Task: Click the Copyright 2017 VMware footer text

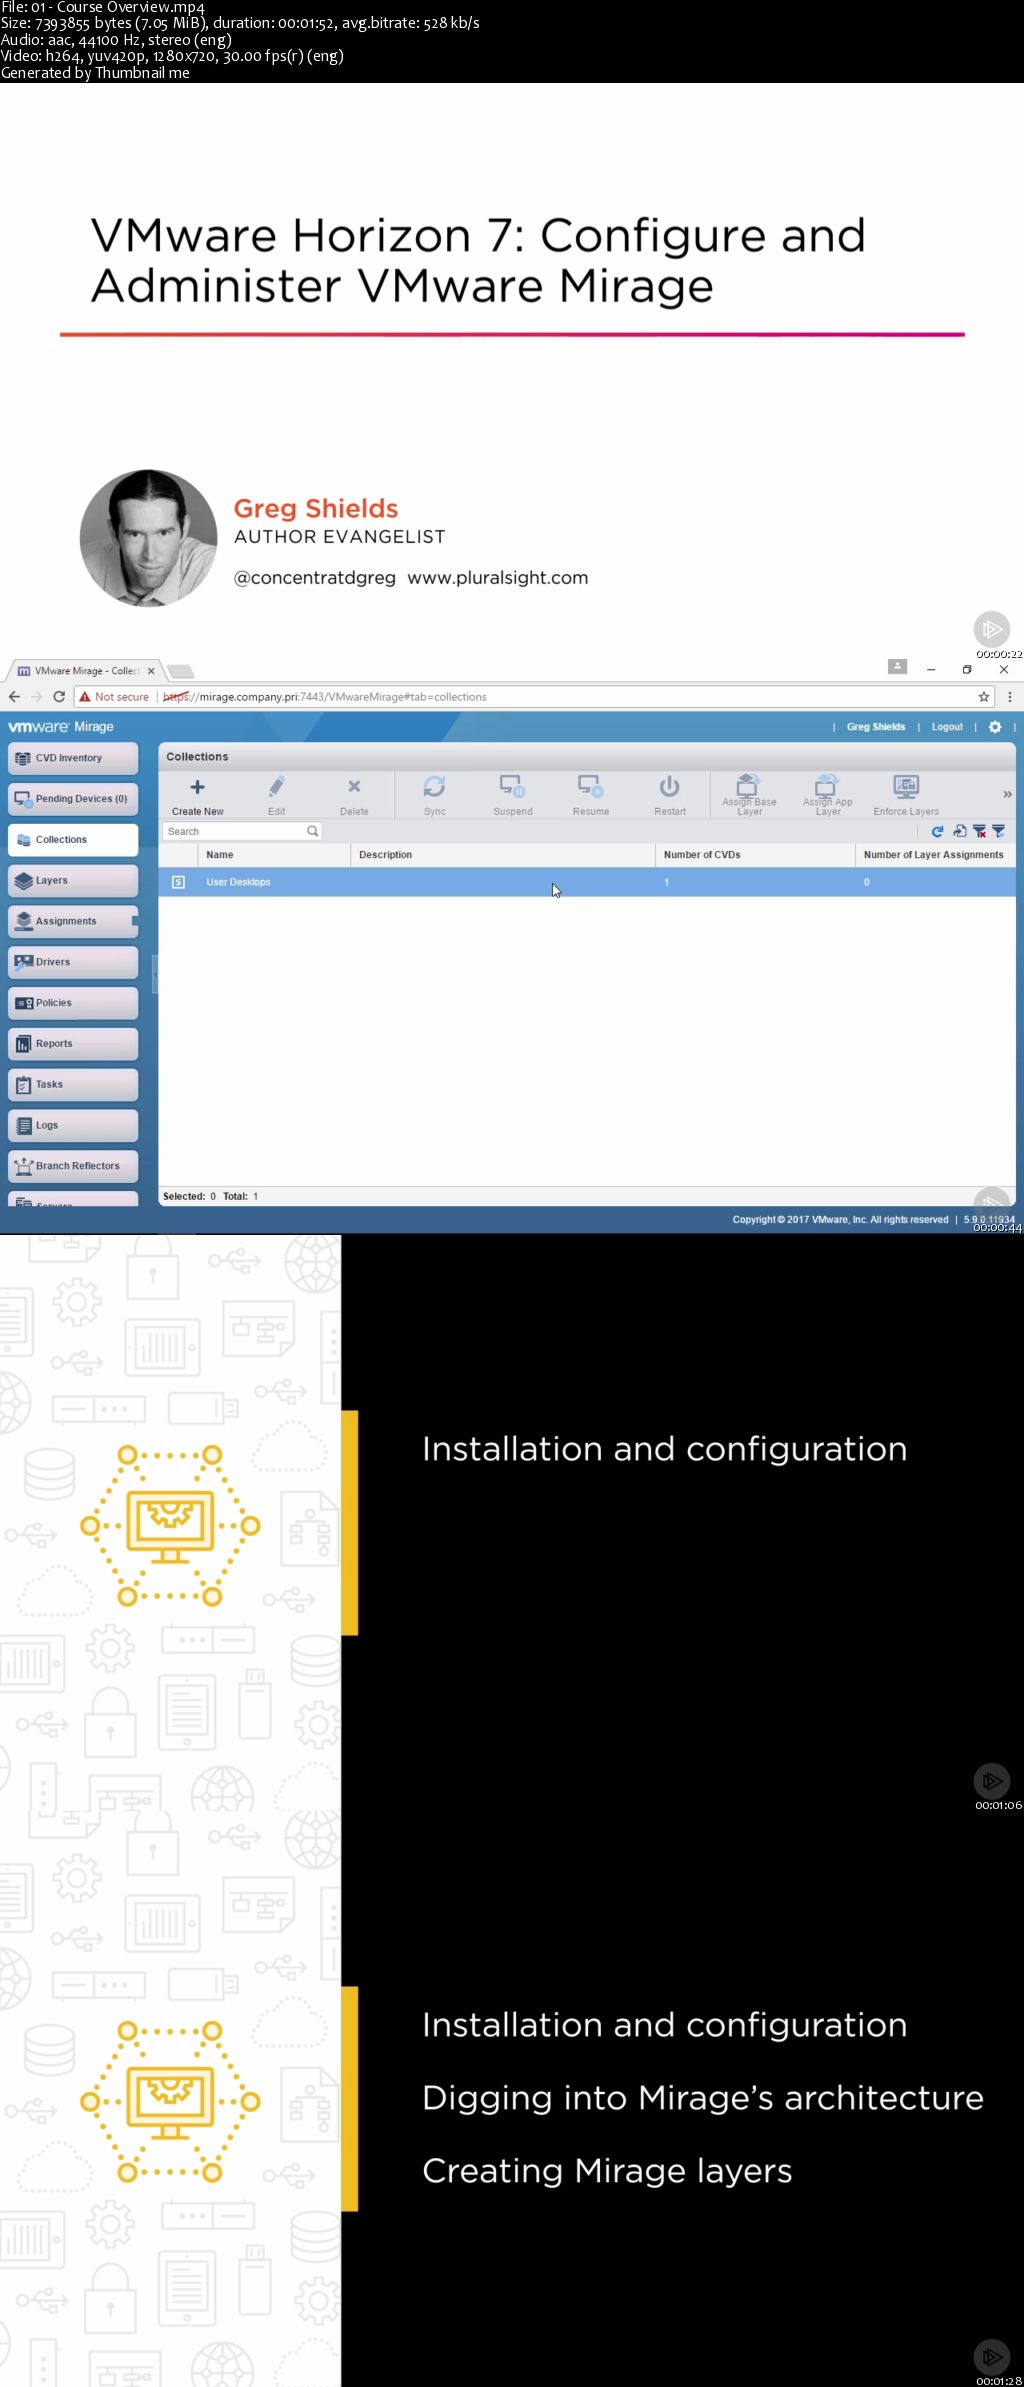Action: tap(840, 1220)
